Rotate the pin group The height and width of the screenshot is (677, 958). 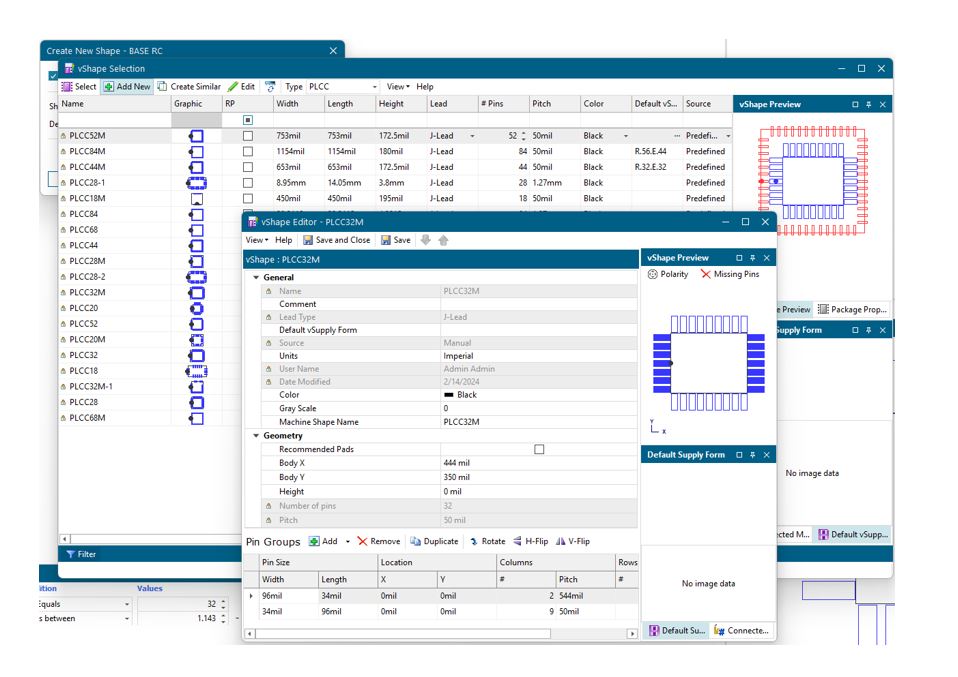tap(487, 542)
